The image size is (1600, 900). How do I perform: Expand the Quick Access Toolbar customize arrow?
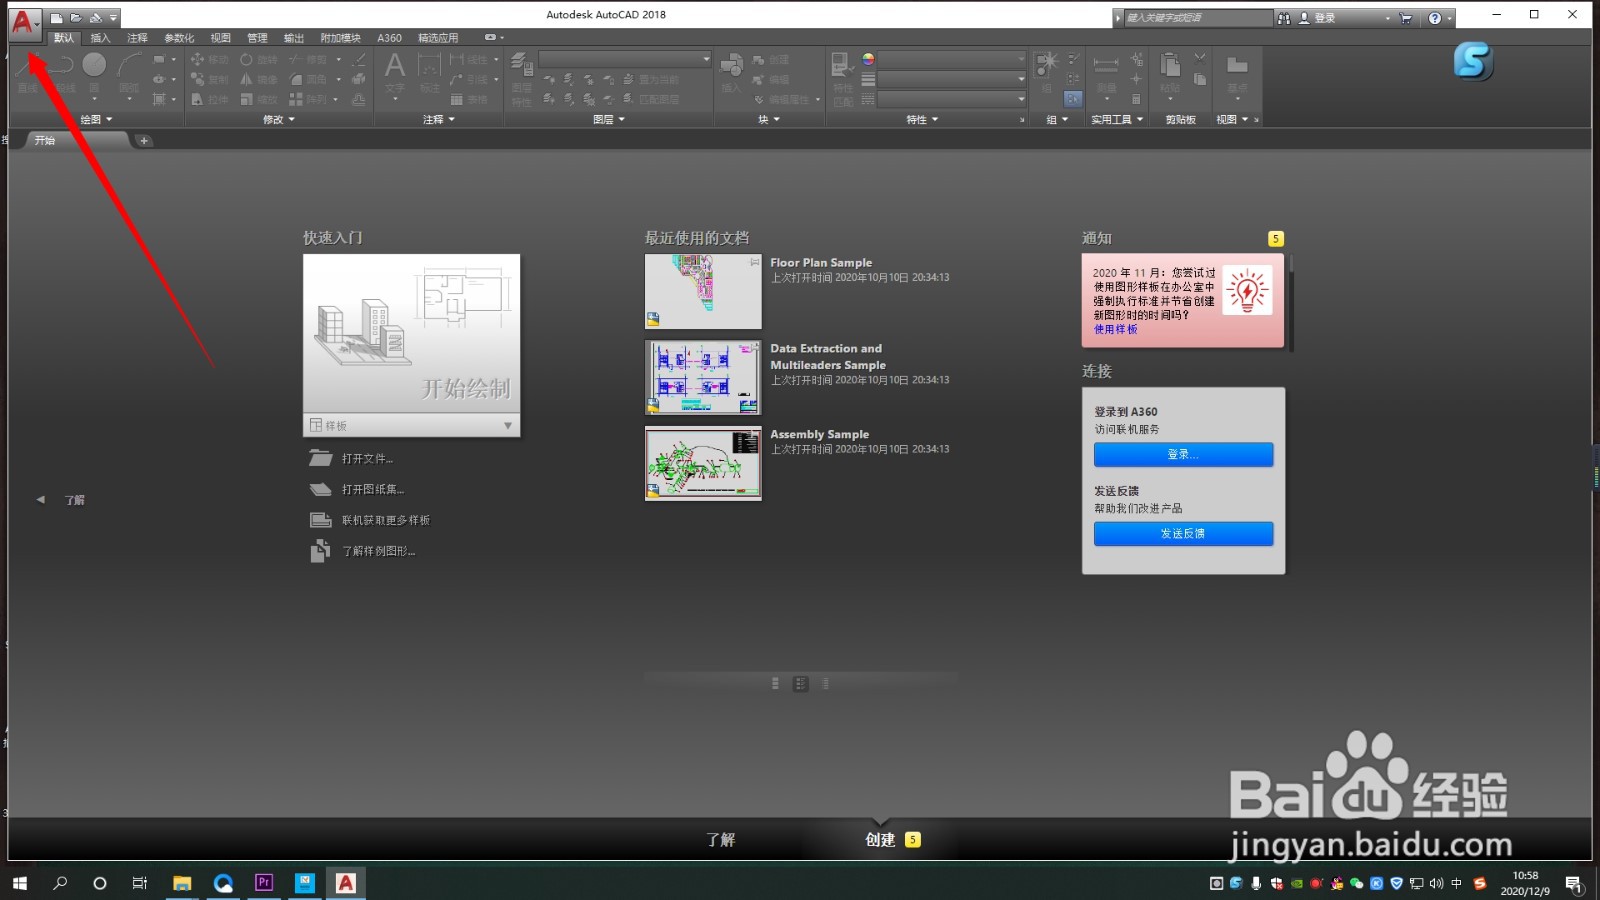[114, 18]
